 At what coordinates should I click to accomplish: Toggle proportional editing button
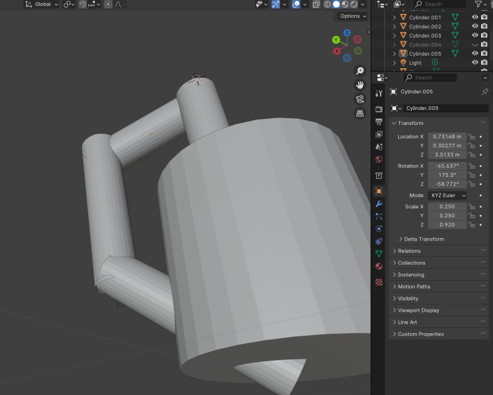coord(108,4)
